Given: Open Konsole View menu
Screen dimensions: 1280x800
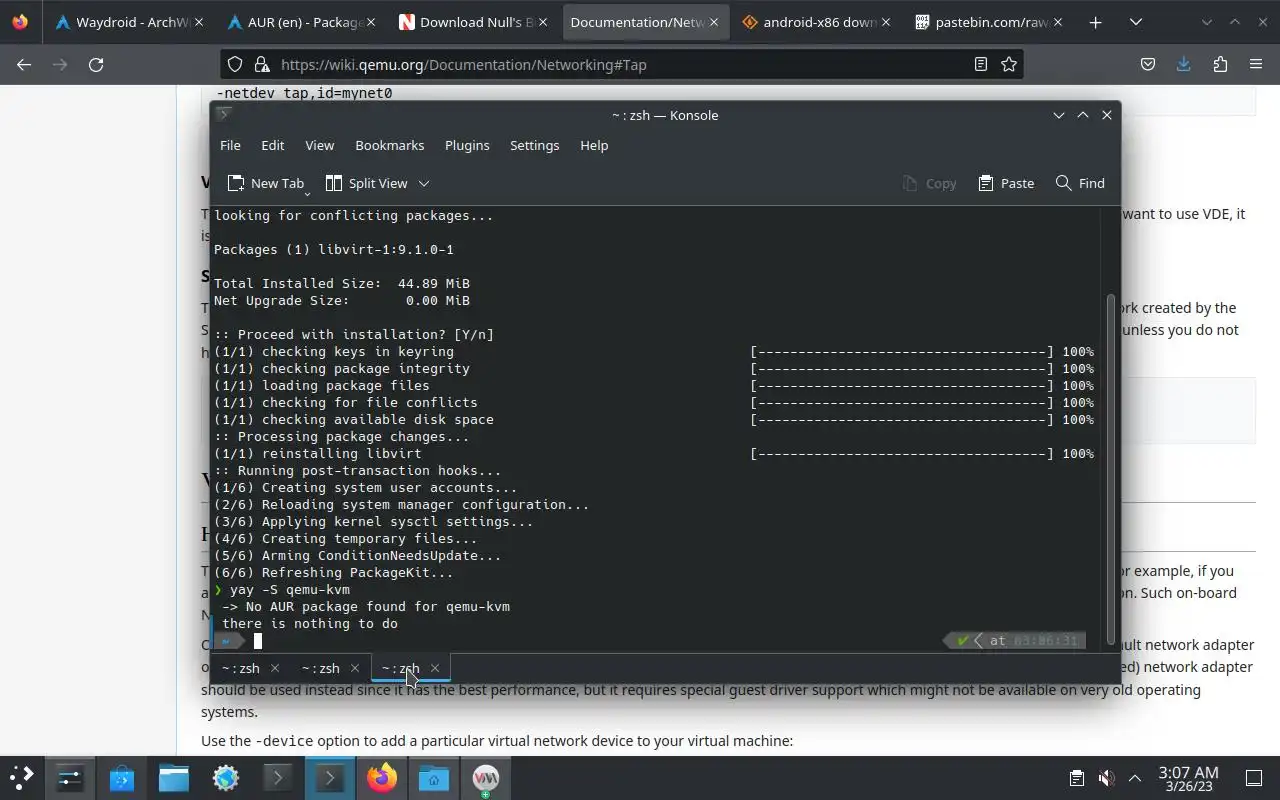Looking at the screenshot, I should (320, 145).
